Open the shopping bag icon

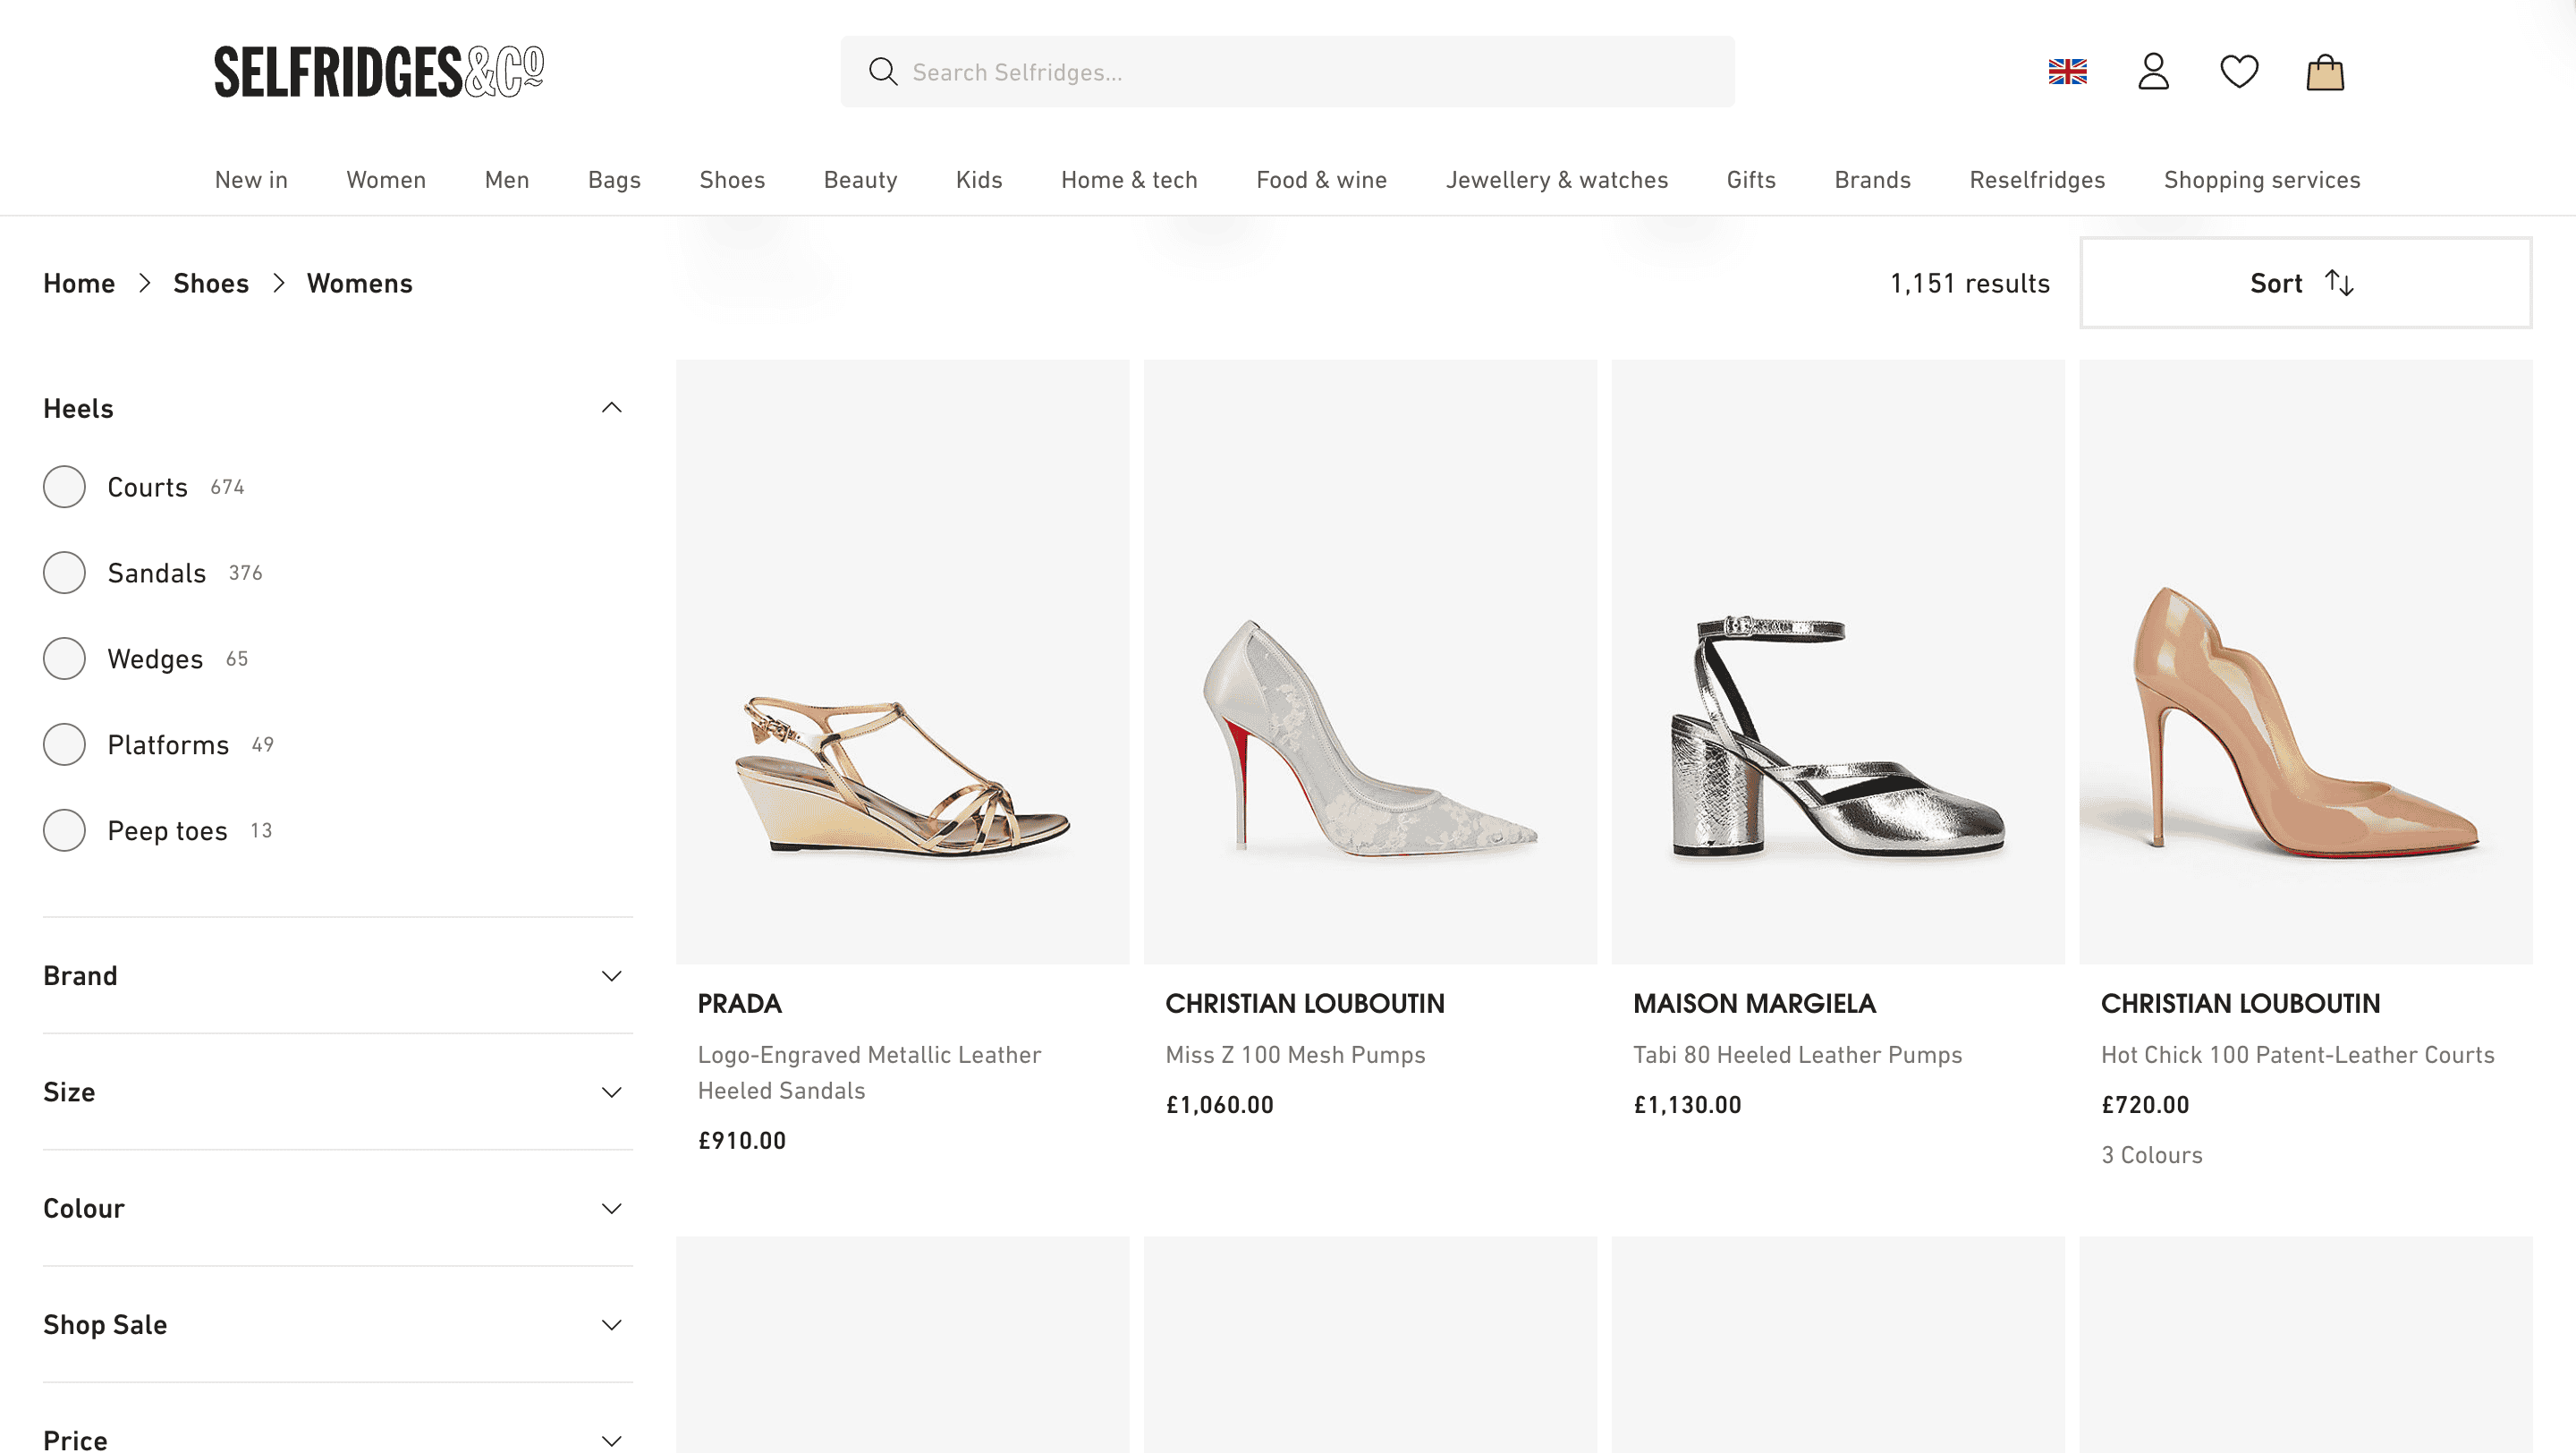pyautogui.click(x=2325, y=72)
